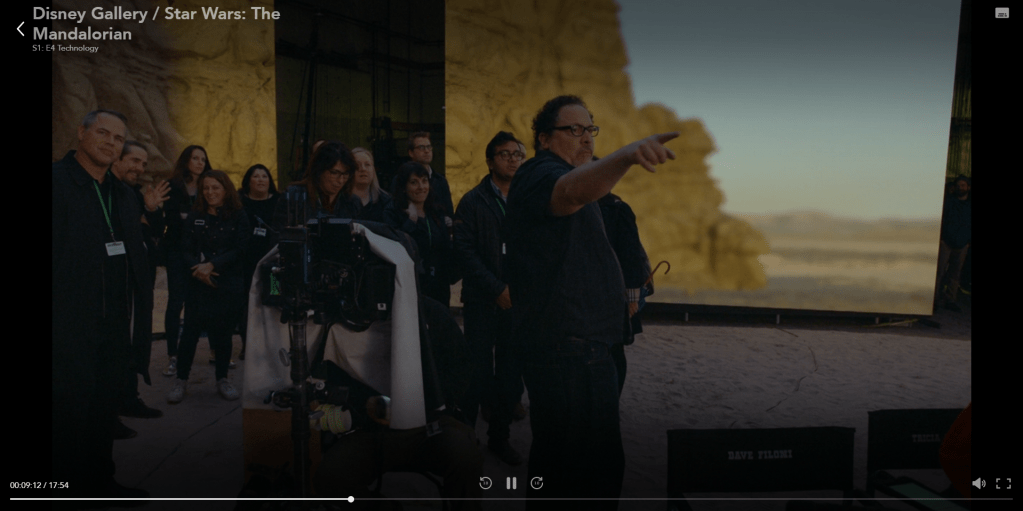Rewind the video ten seconds
This screenshot has height=511, width=1023.
(485, 483)
